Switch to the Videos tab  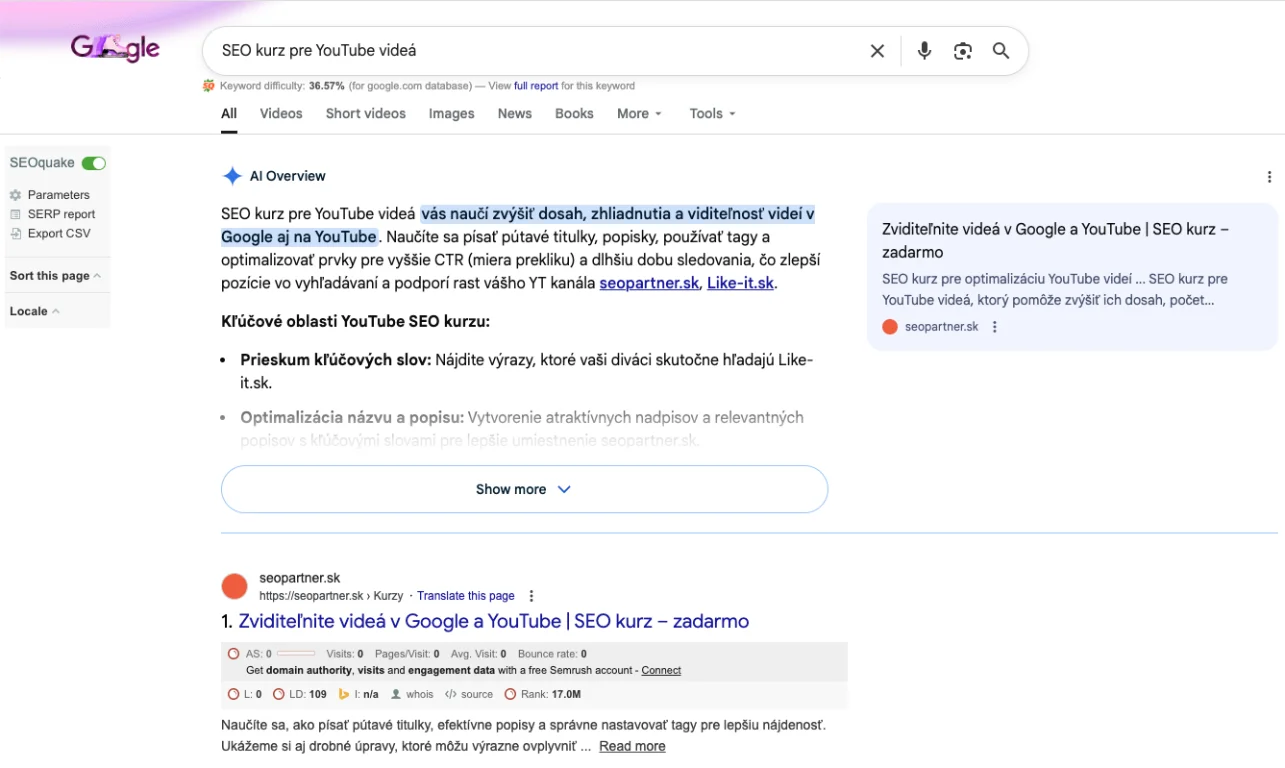tap(281, 114)
